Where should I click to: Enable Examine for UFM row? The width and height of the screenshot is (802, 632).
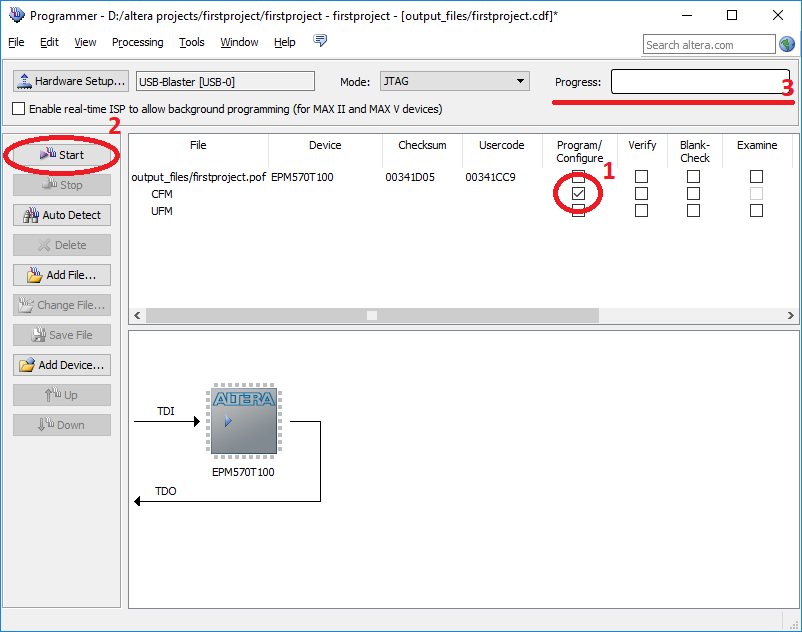point(756,211)
